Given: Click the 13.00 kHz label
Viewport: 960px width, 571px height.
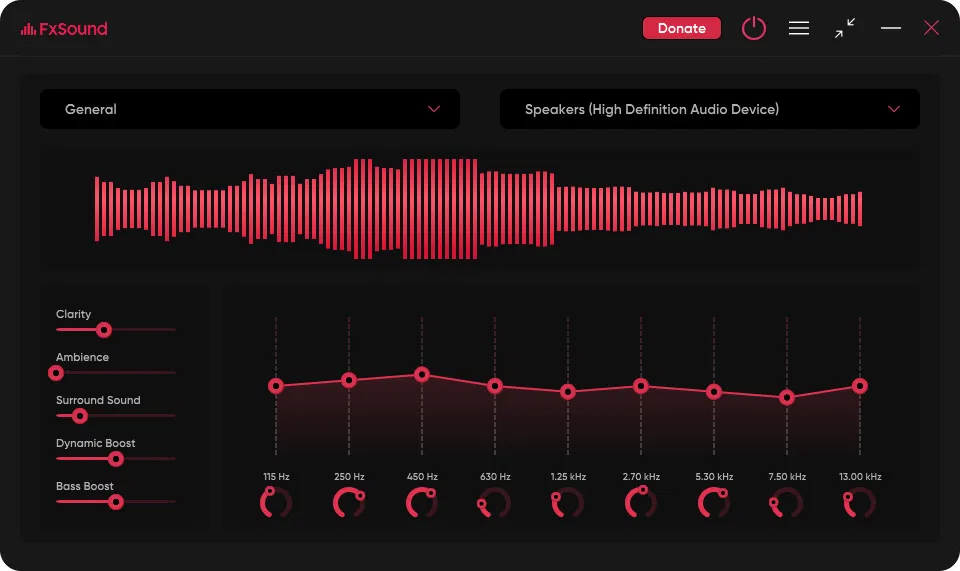Looking at the screenshot, I should click(x=860, y=477).
